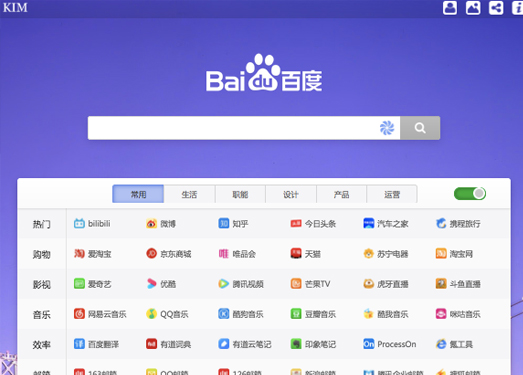
Task: Toggle the green switch beside the tabs
Action: click(470, 194)
